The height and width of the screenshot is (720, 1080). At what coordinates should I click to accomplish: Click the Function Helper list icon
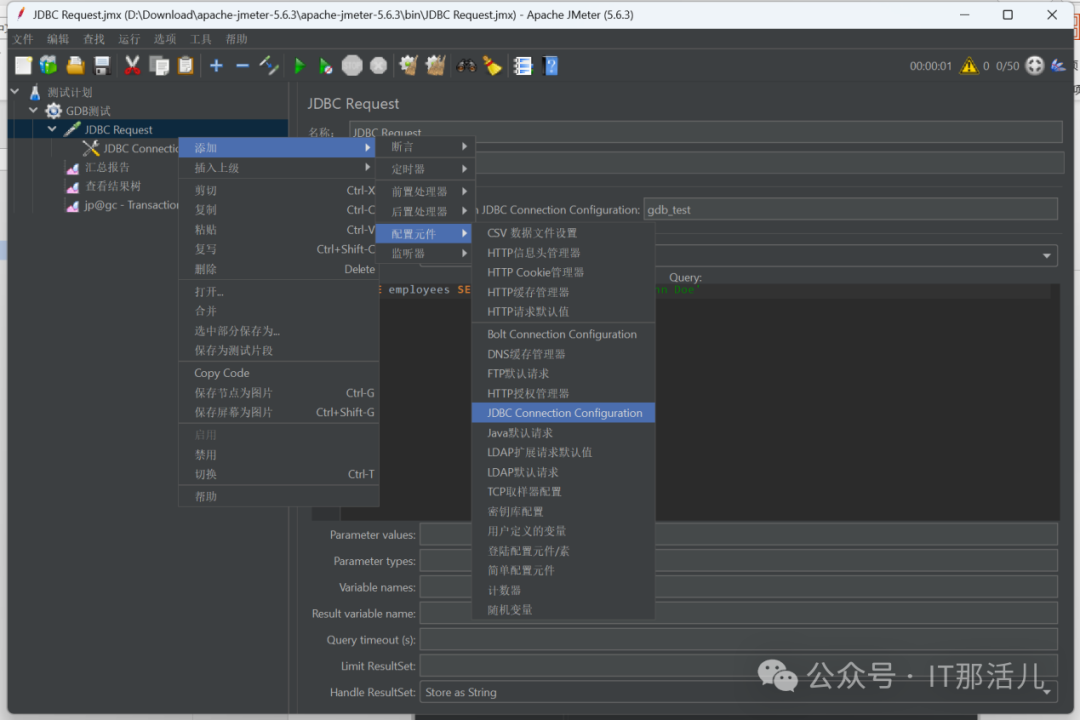point(523,65)
